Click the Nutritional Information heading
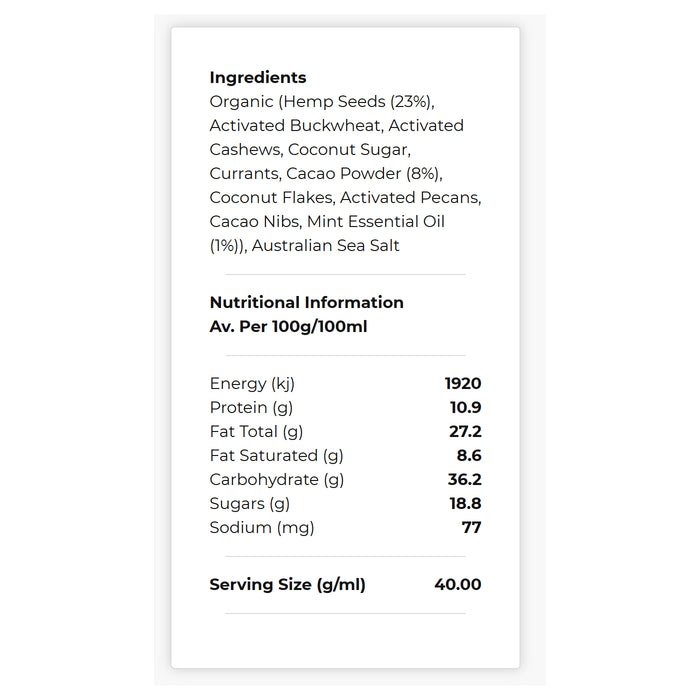 (306, 303)
